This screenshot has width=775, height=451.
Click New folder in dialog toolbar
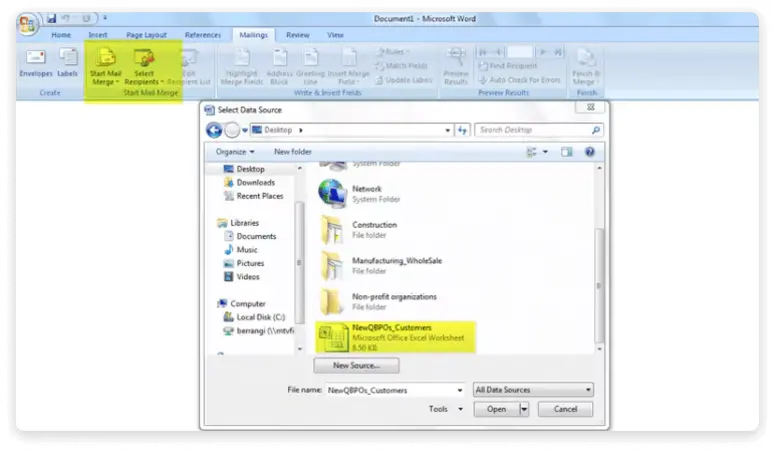coord(293,152)
